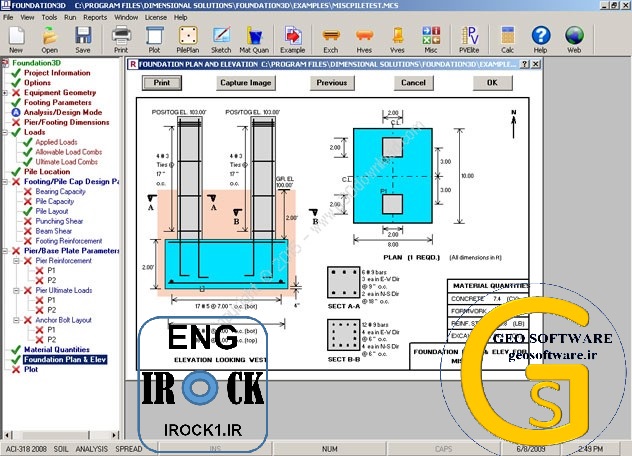The image size is (632, 456).
Task: Select Pile Capacity tree item
Action: 55,201
